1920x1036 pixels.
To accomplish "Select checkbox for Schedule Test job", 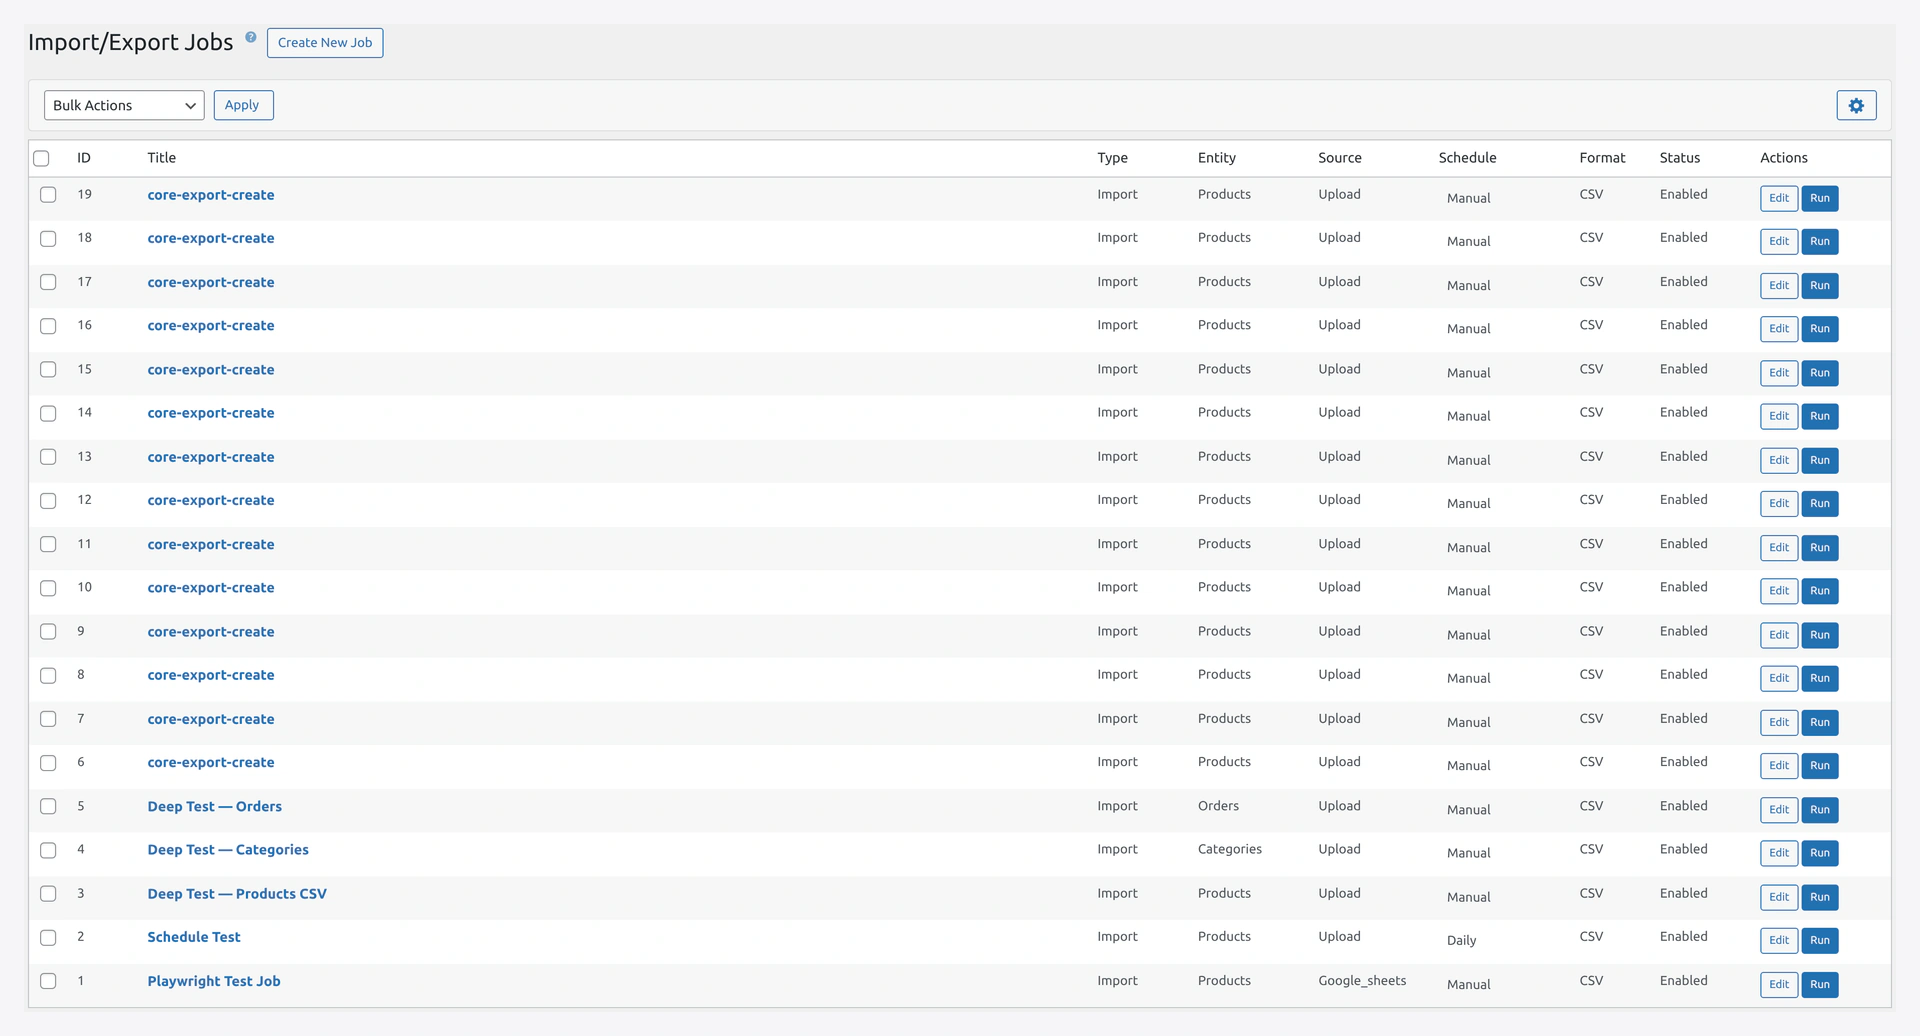I will coord(48,937).
